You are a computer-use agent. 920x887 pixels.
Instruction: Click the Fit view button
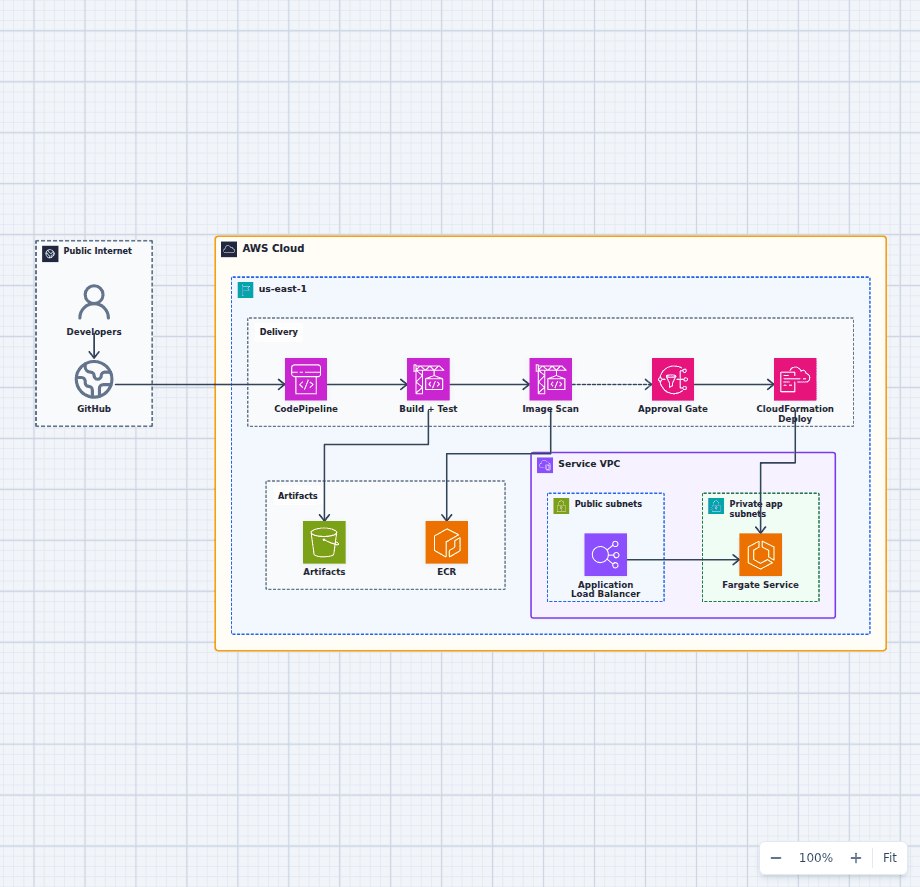click(x=889, y=858)
